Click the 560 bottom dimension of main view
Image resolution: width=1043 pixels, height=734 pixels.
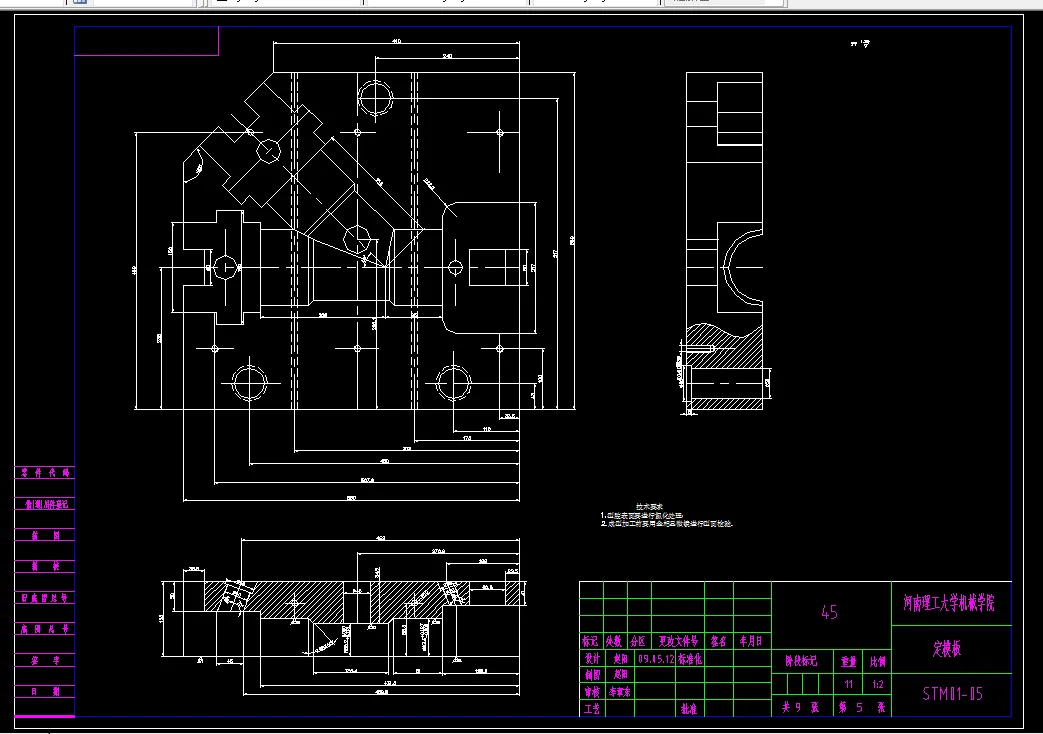click(x=351, y=498)
